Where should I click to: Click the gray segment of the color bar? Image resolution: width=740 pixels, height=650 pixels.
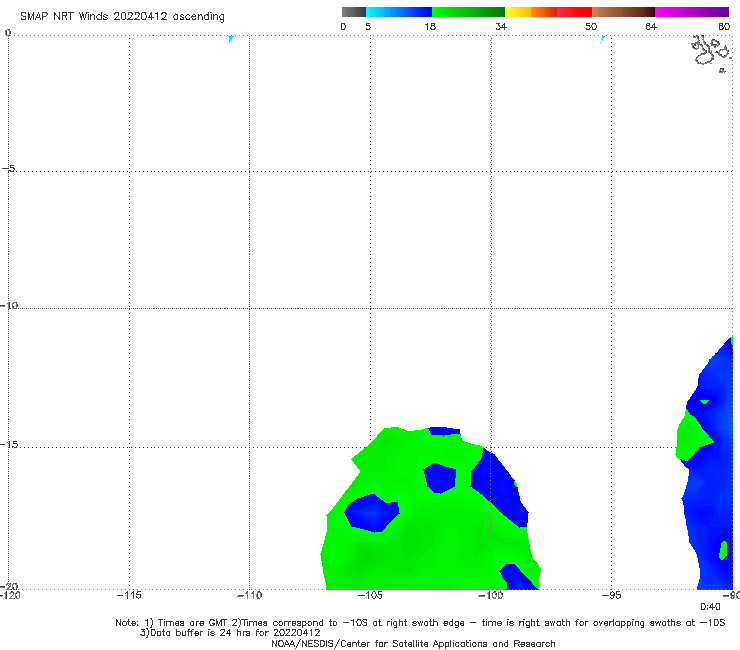coord(354,12)
